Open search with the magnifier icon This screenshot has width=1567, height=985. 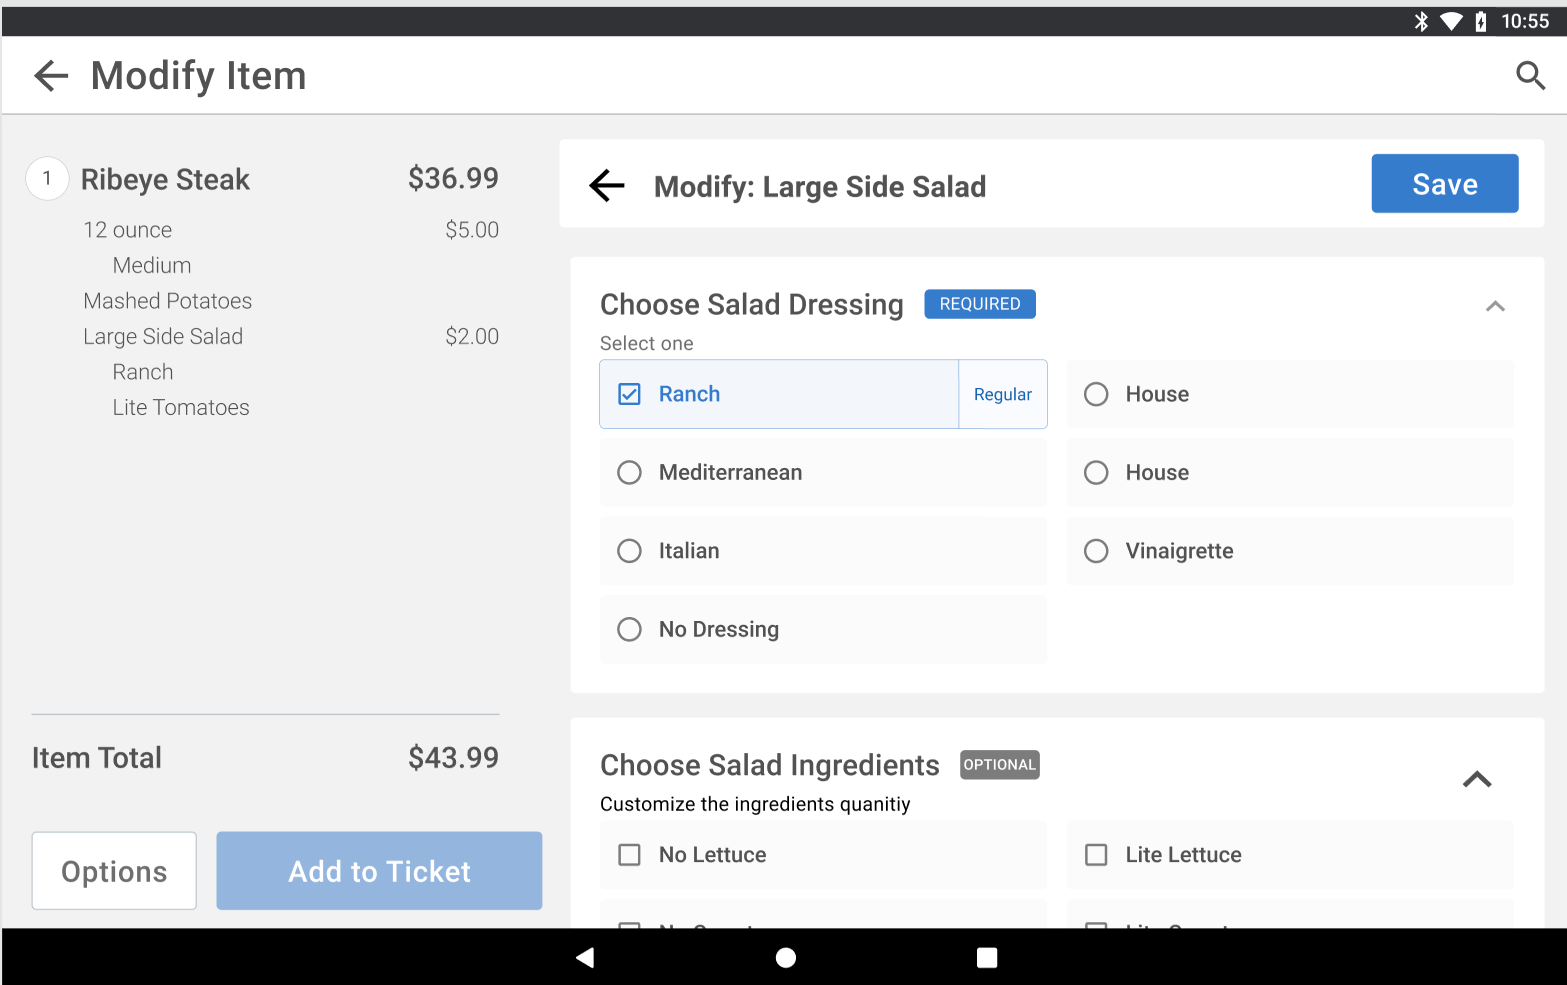tap(1530, 76)
